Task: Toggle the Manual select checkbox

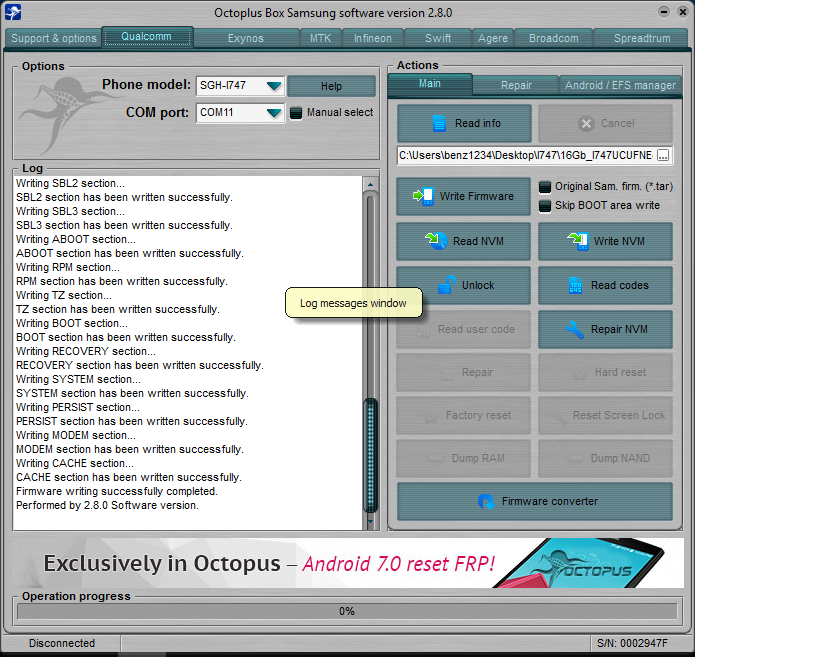Action: [296, 113]
